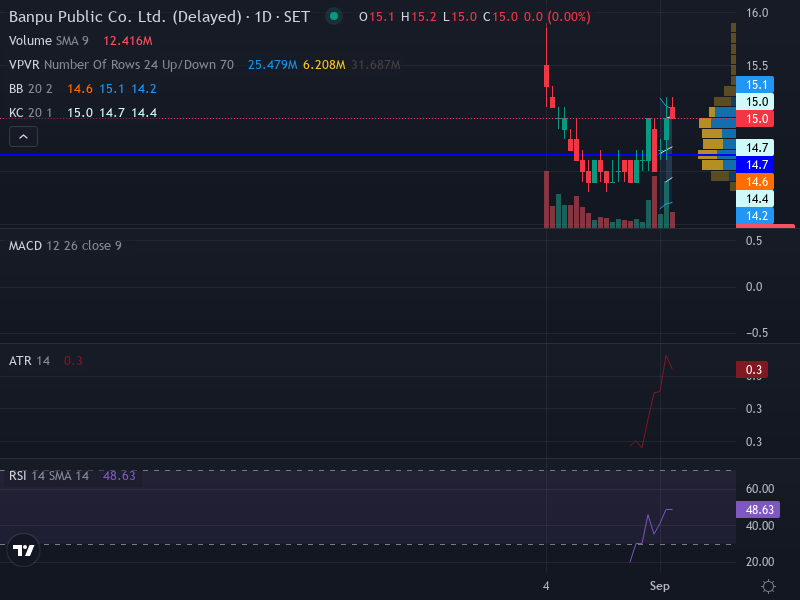Click the Sep date on time axis
Viewport: 800px width, 600px height.
660,586
